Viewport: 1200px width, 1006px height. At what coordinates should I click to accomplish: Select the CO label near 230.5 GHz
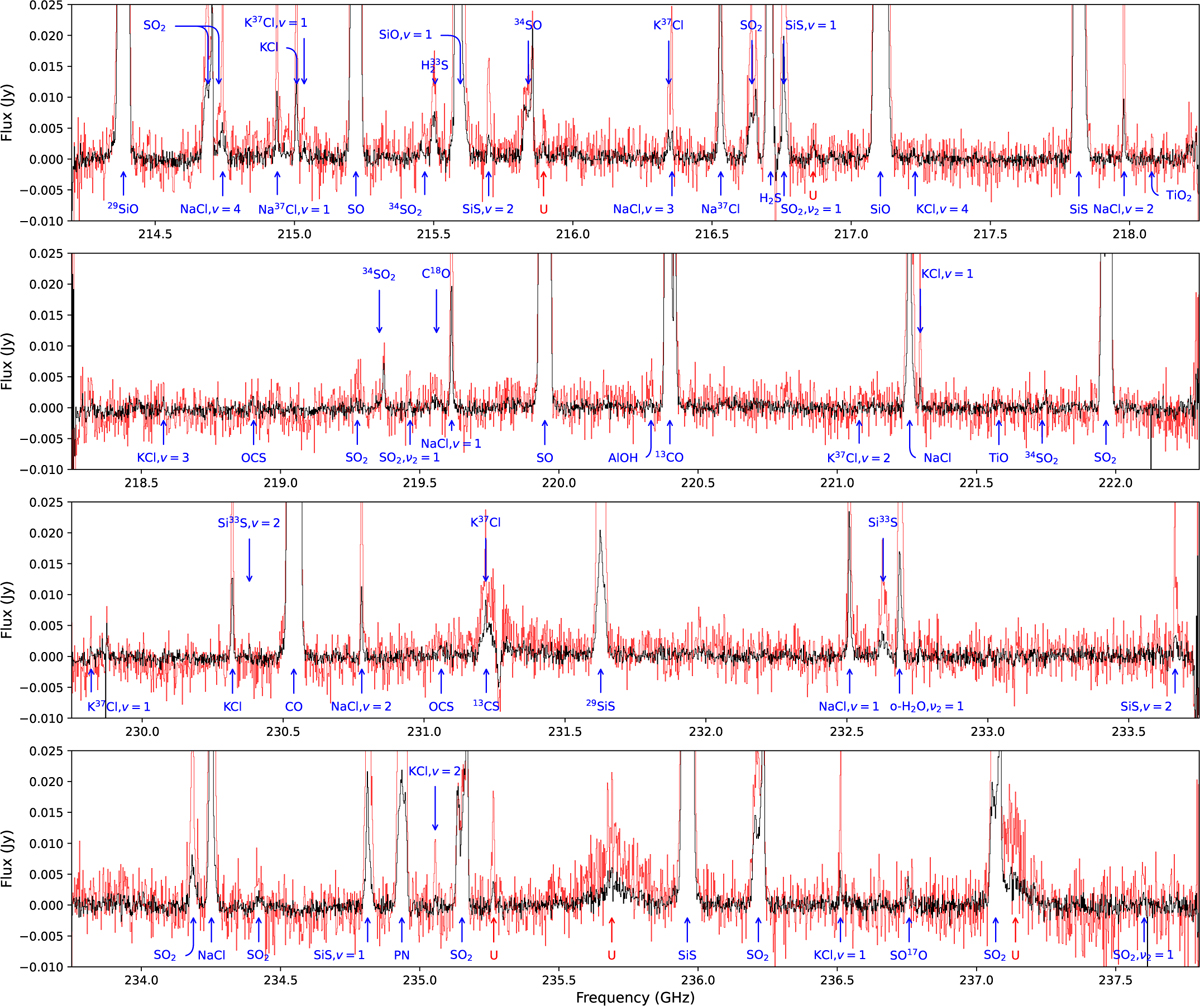click(294, 706)
